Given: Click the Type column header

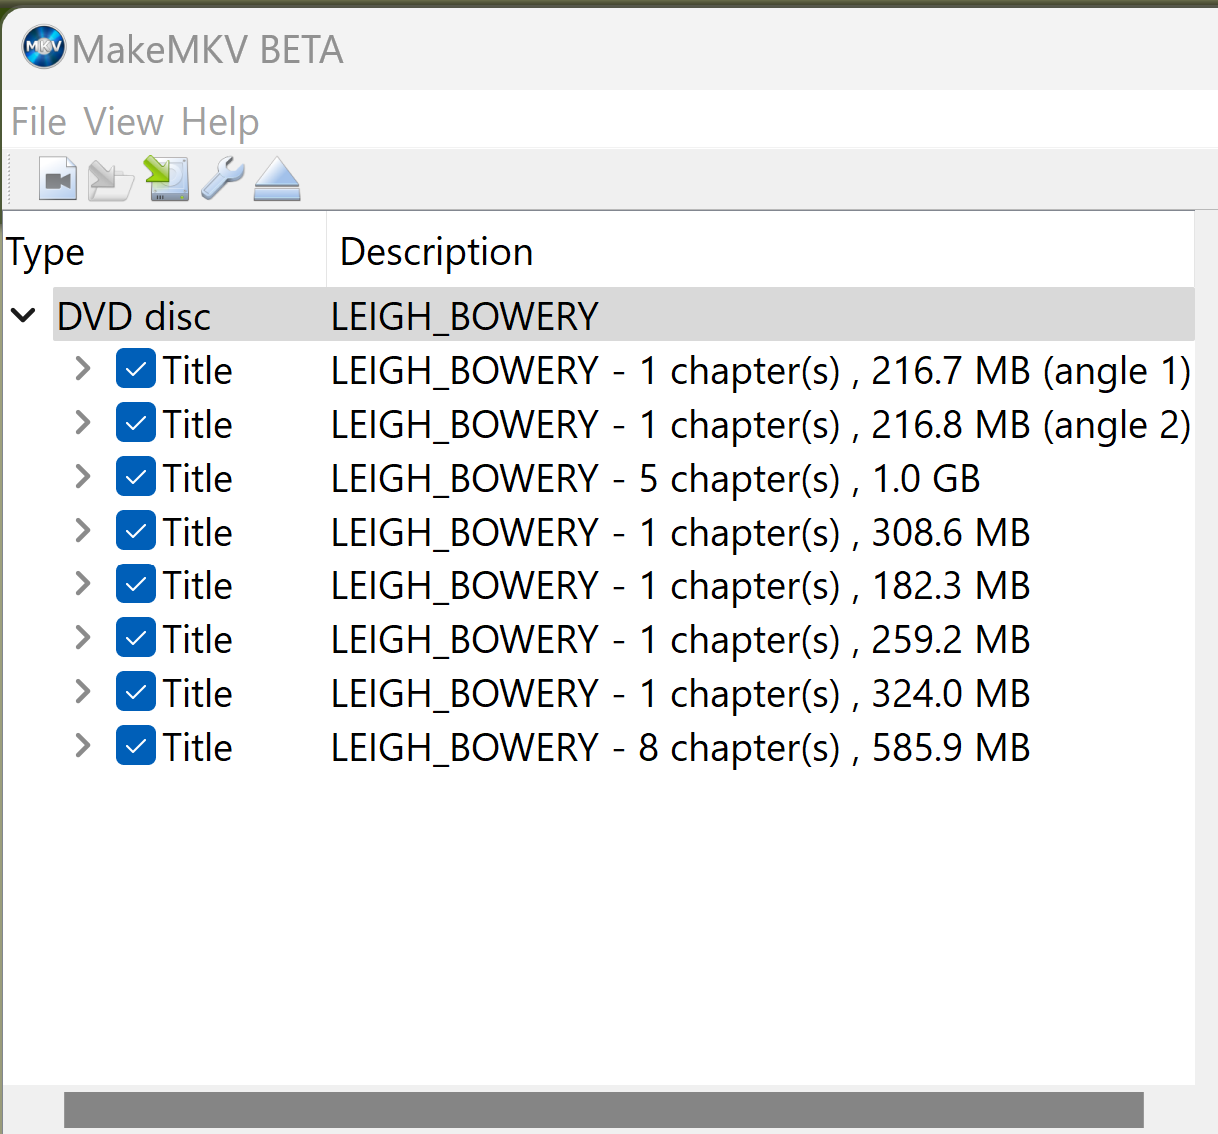Looking at the screenshot, I should coord(165,251).
